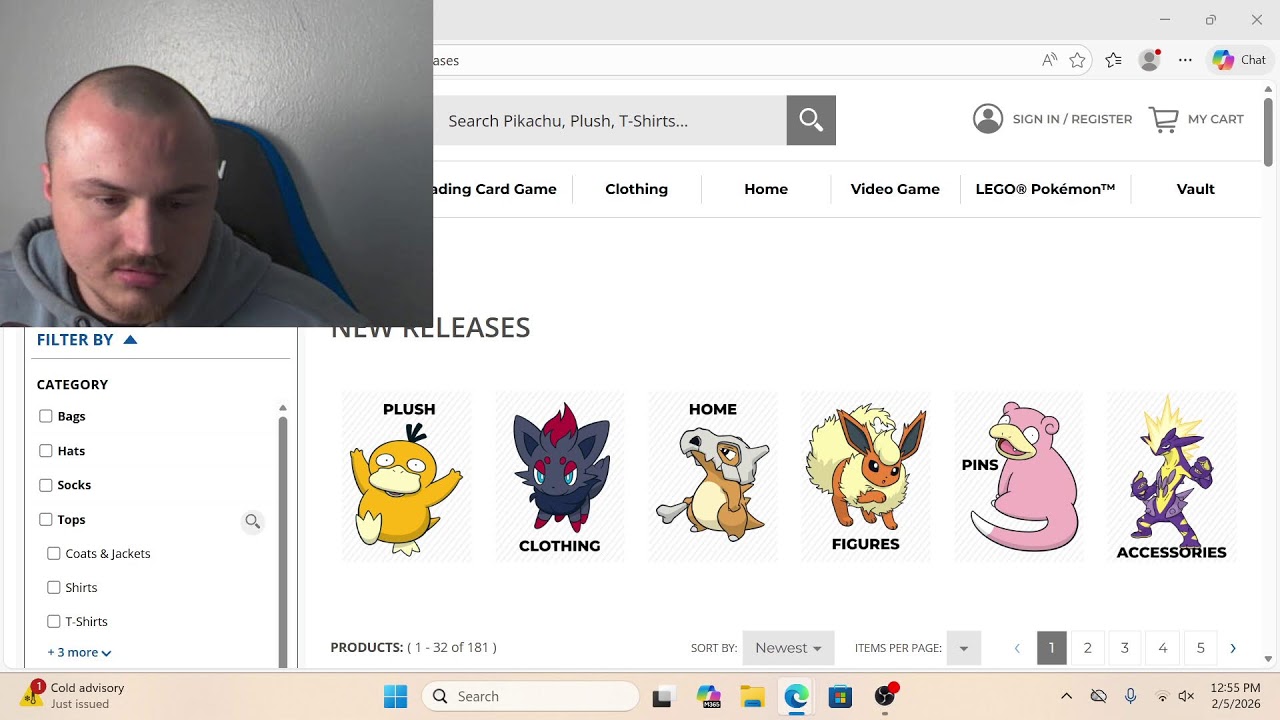Viewport: 1280px width, 720px height.
Task: Click the magnifier icon beside Tops
Action: (253, 521)
